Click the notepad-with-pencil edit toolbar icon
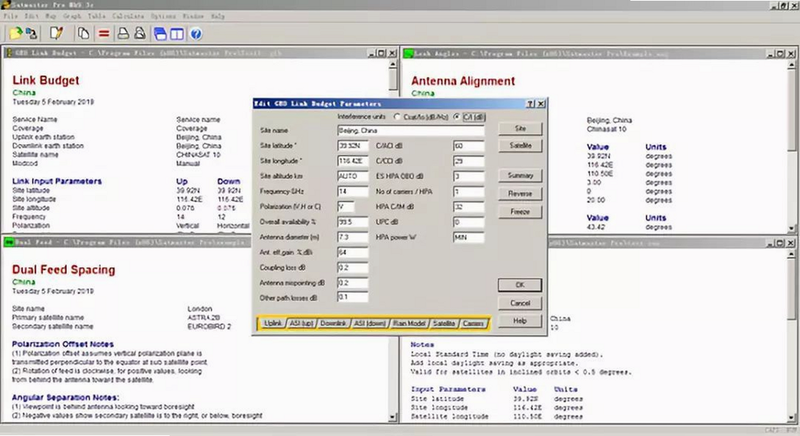800x436 pixels. tap(56, 34)
